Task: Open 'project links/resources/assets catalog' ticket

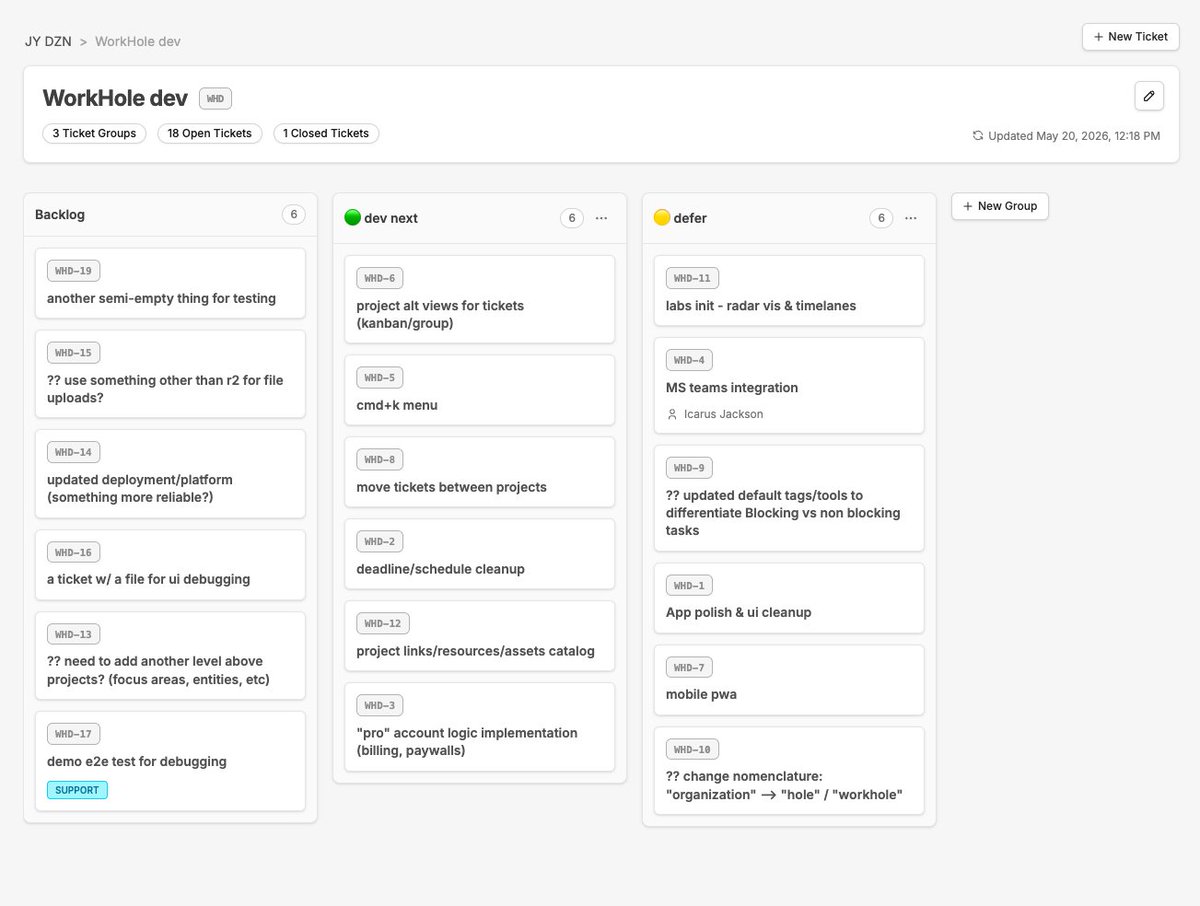Action: (x=479, y=636)
